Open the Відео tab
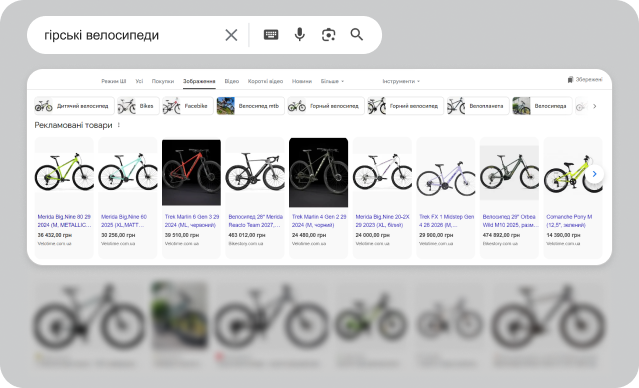 pos(231,81)
